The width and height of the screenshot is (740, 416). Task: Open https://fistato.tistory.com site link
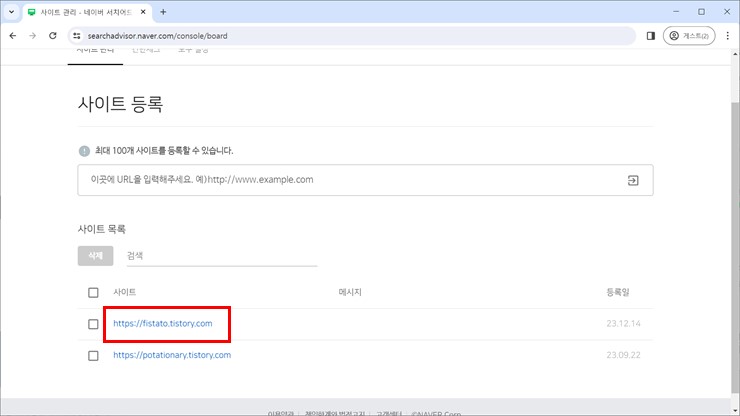[163, 323]
